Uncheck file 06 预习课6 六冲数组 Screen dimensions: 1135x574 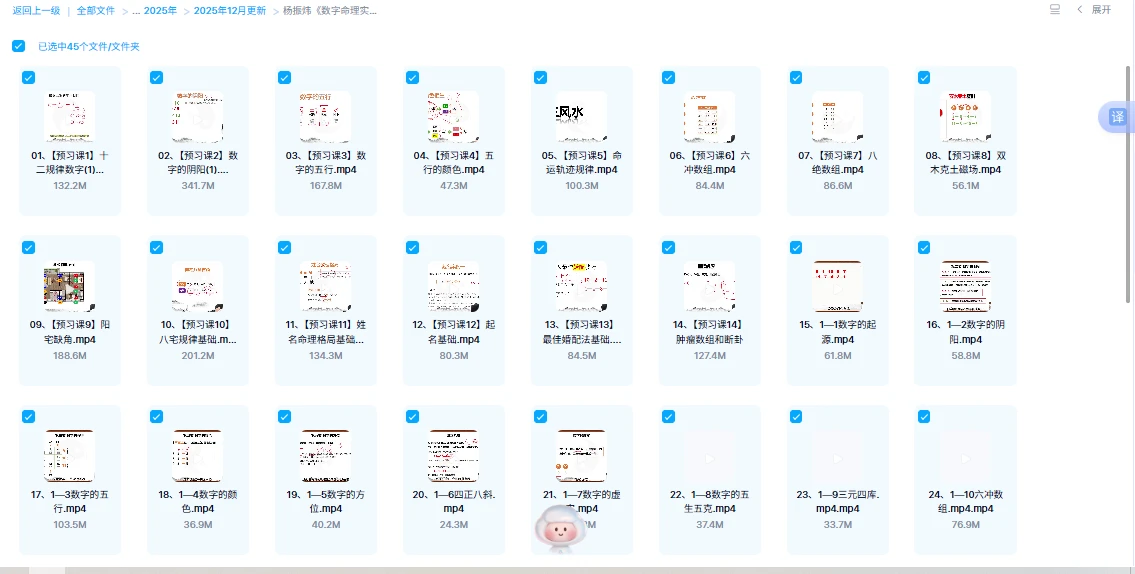pos(668,77)
